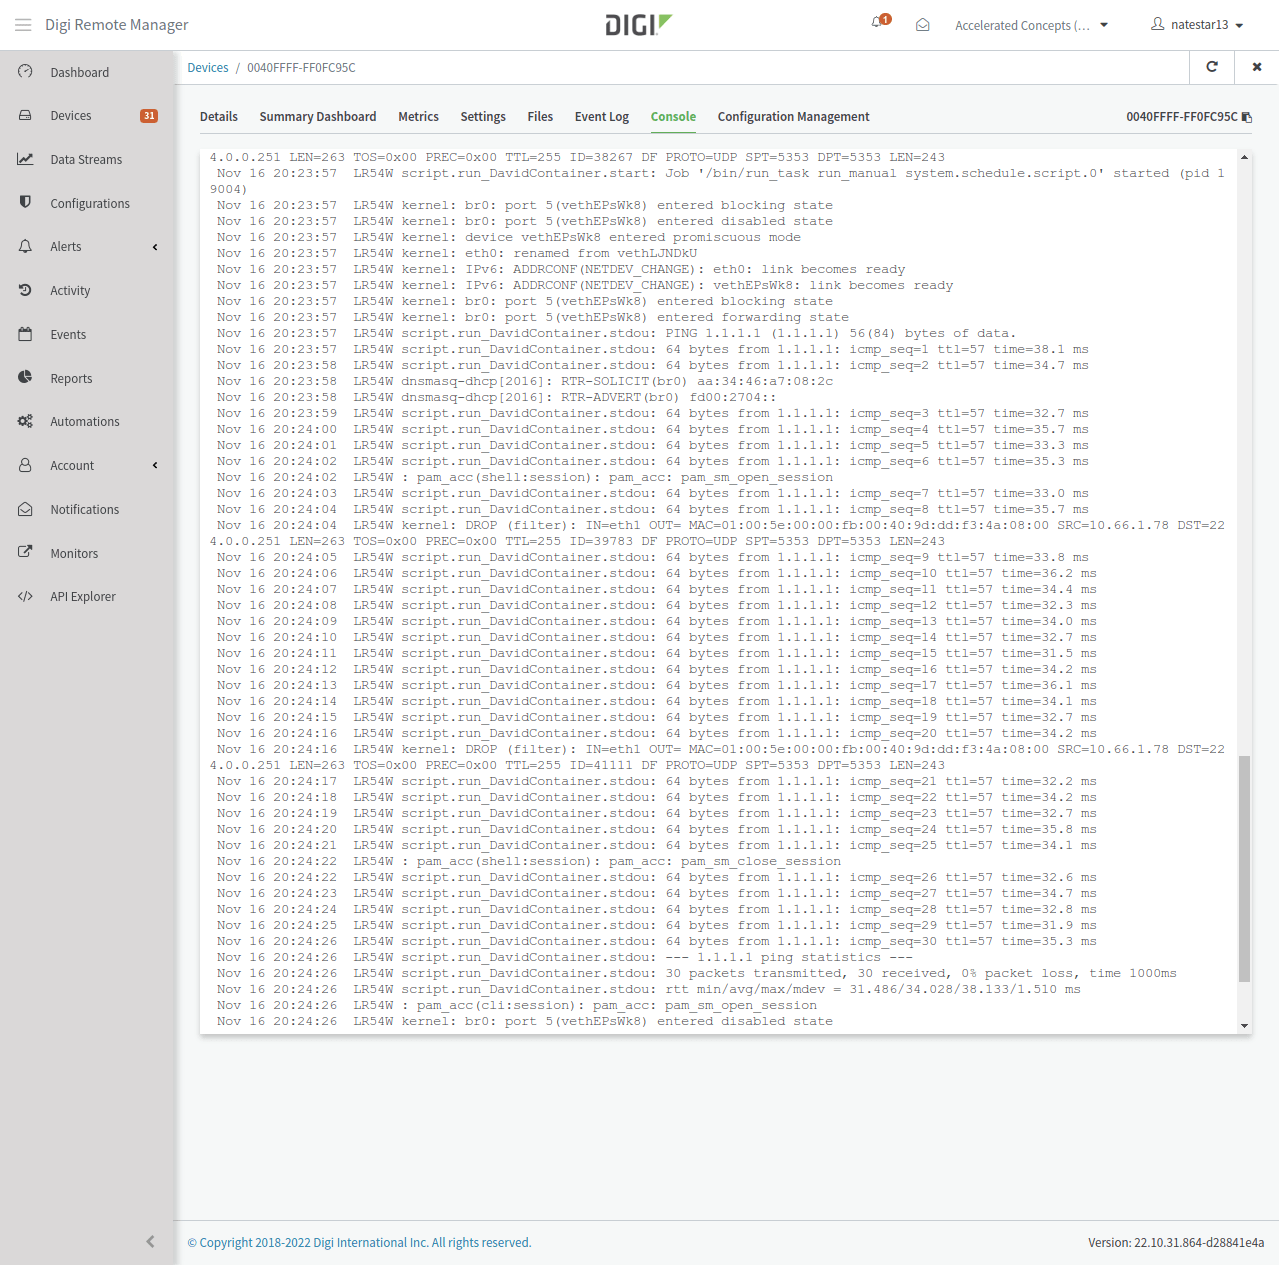
Task: Click the Version 22.10.31.864 footer text
Action: pyautogui.click(x=1176, y=1243)
